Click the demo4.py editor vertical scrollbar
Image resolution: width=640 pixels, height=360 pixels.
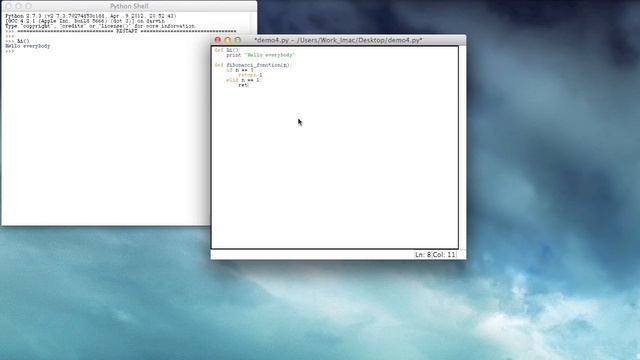coord(462,147)
